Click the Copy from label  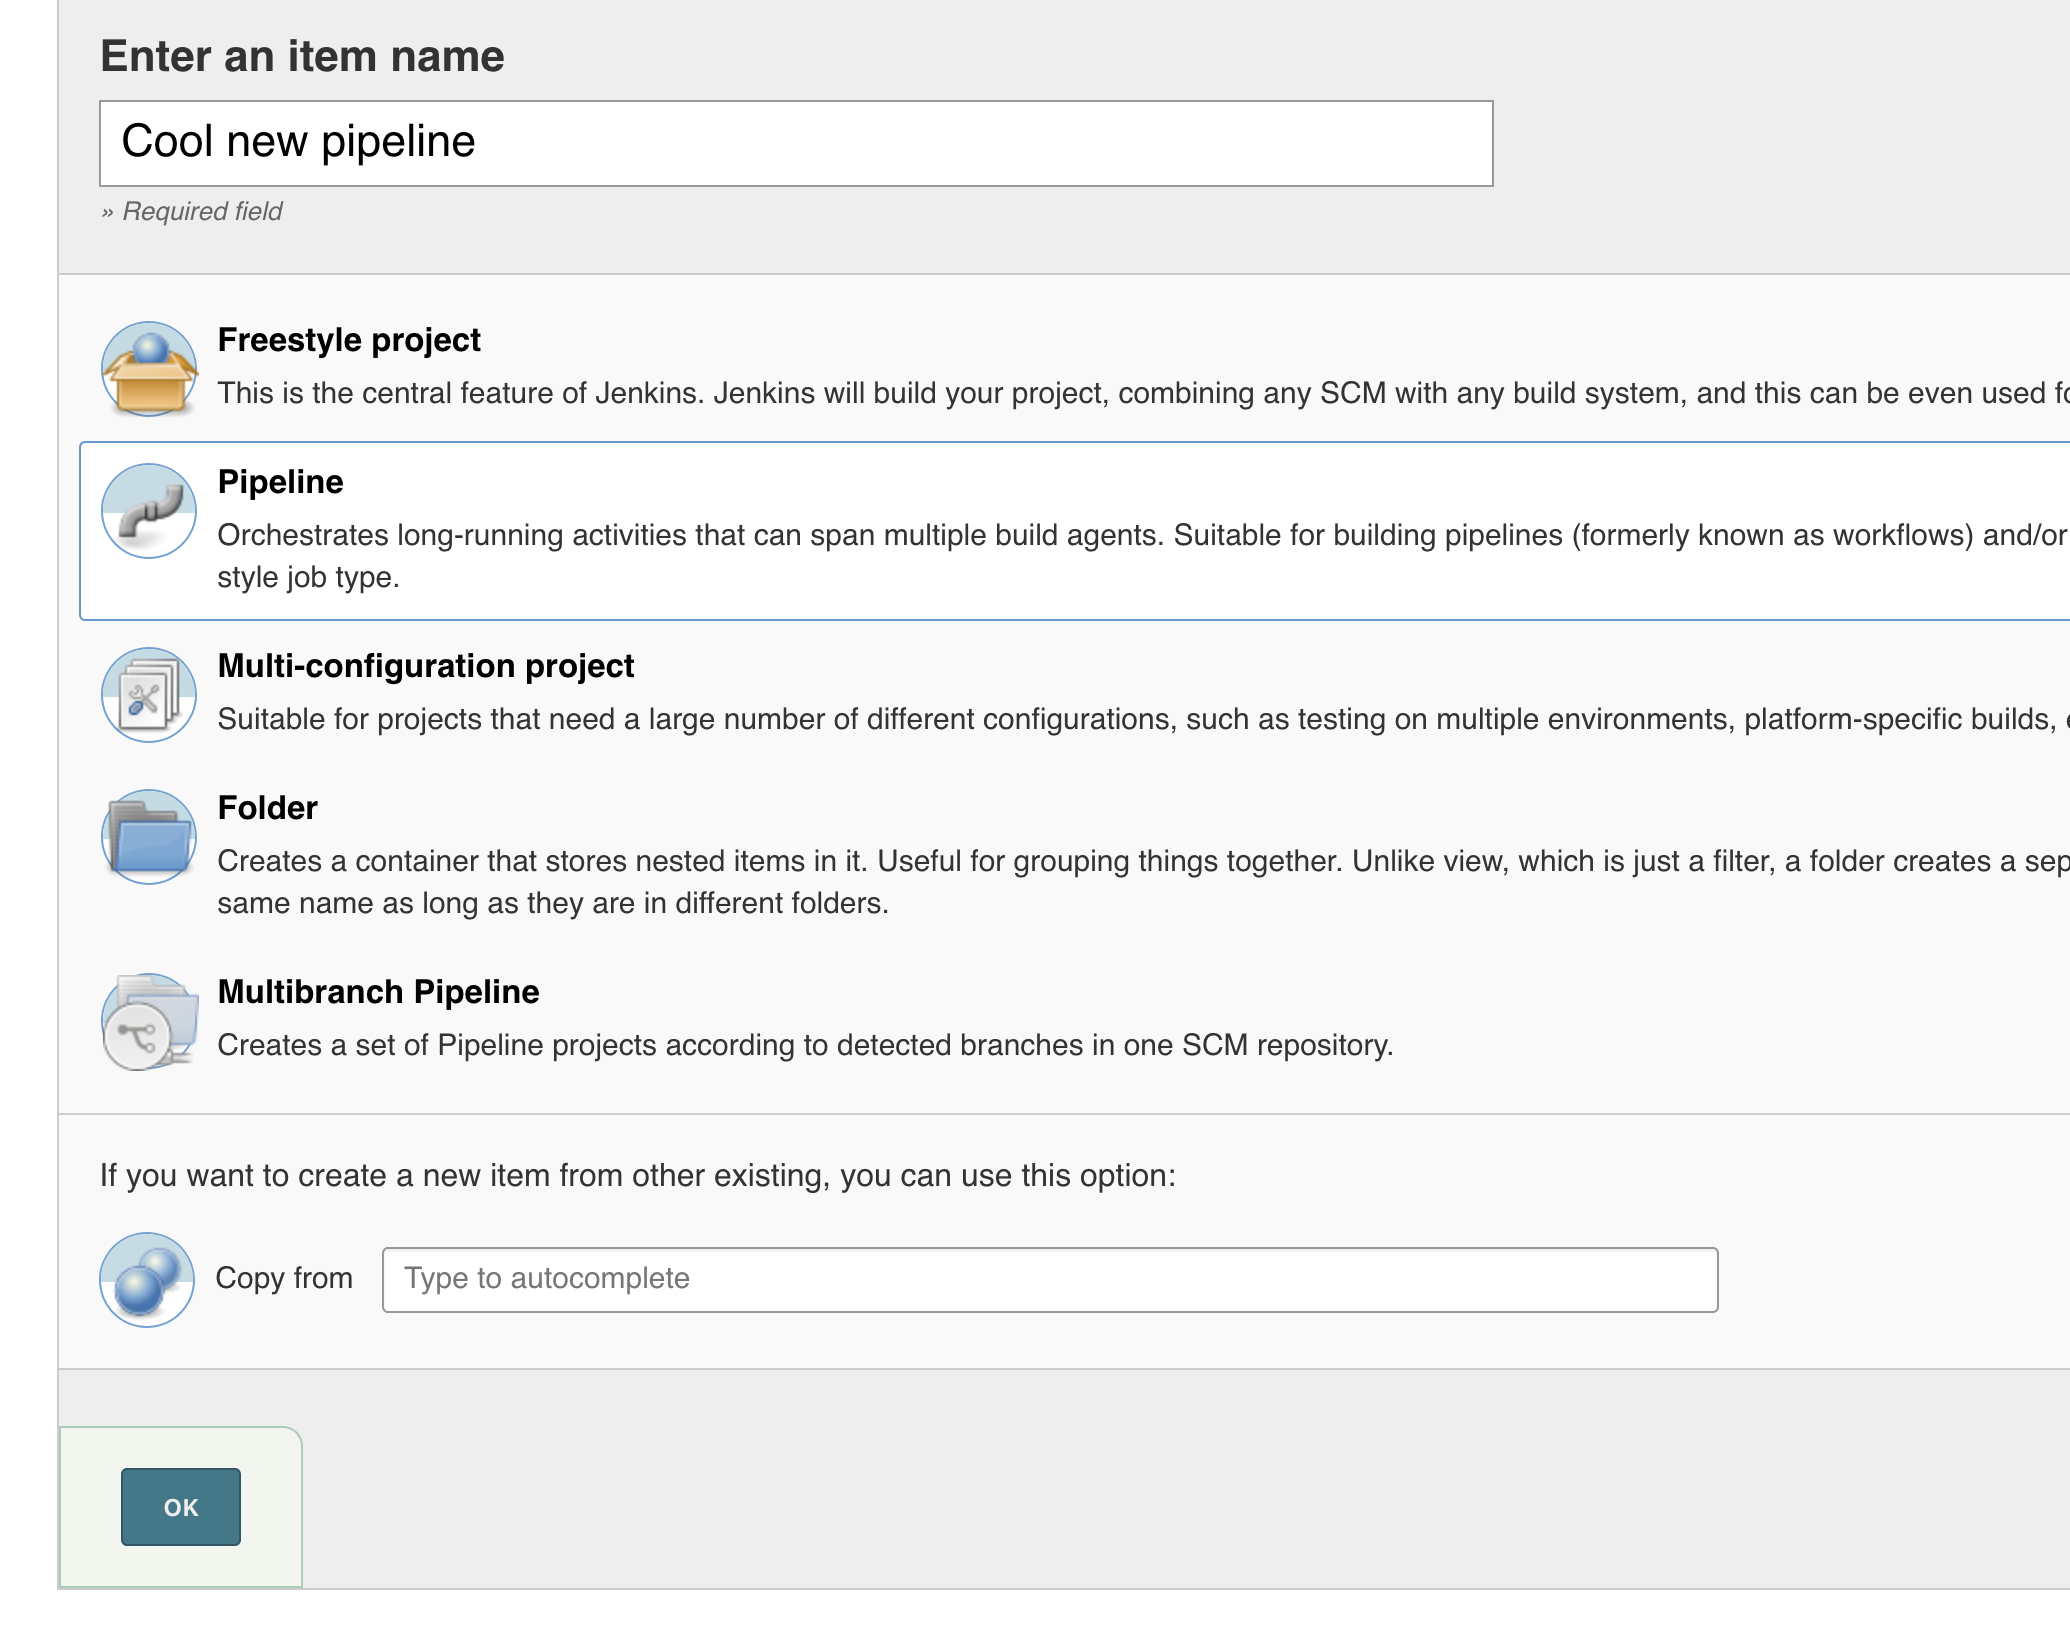(284, 1279)
